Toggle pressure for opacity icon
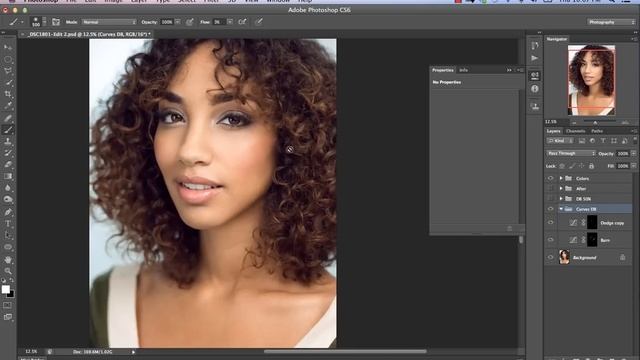This screenshot has width=640, height=360. (190, 22)
